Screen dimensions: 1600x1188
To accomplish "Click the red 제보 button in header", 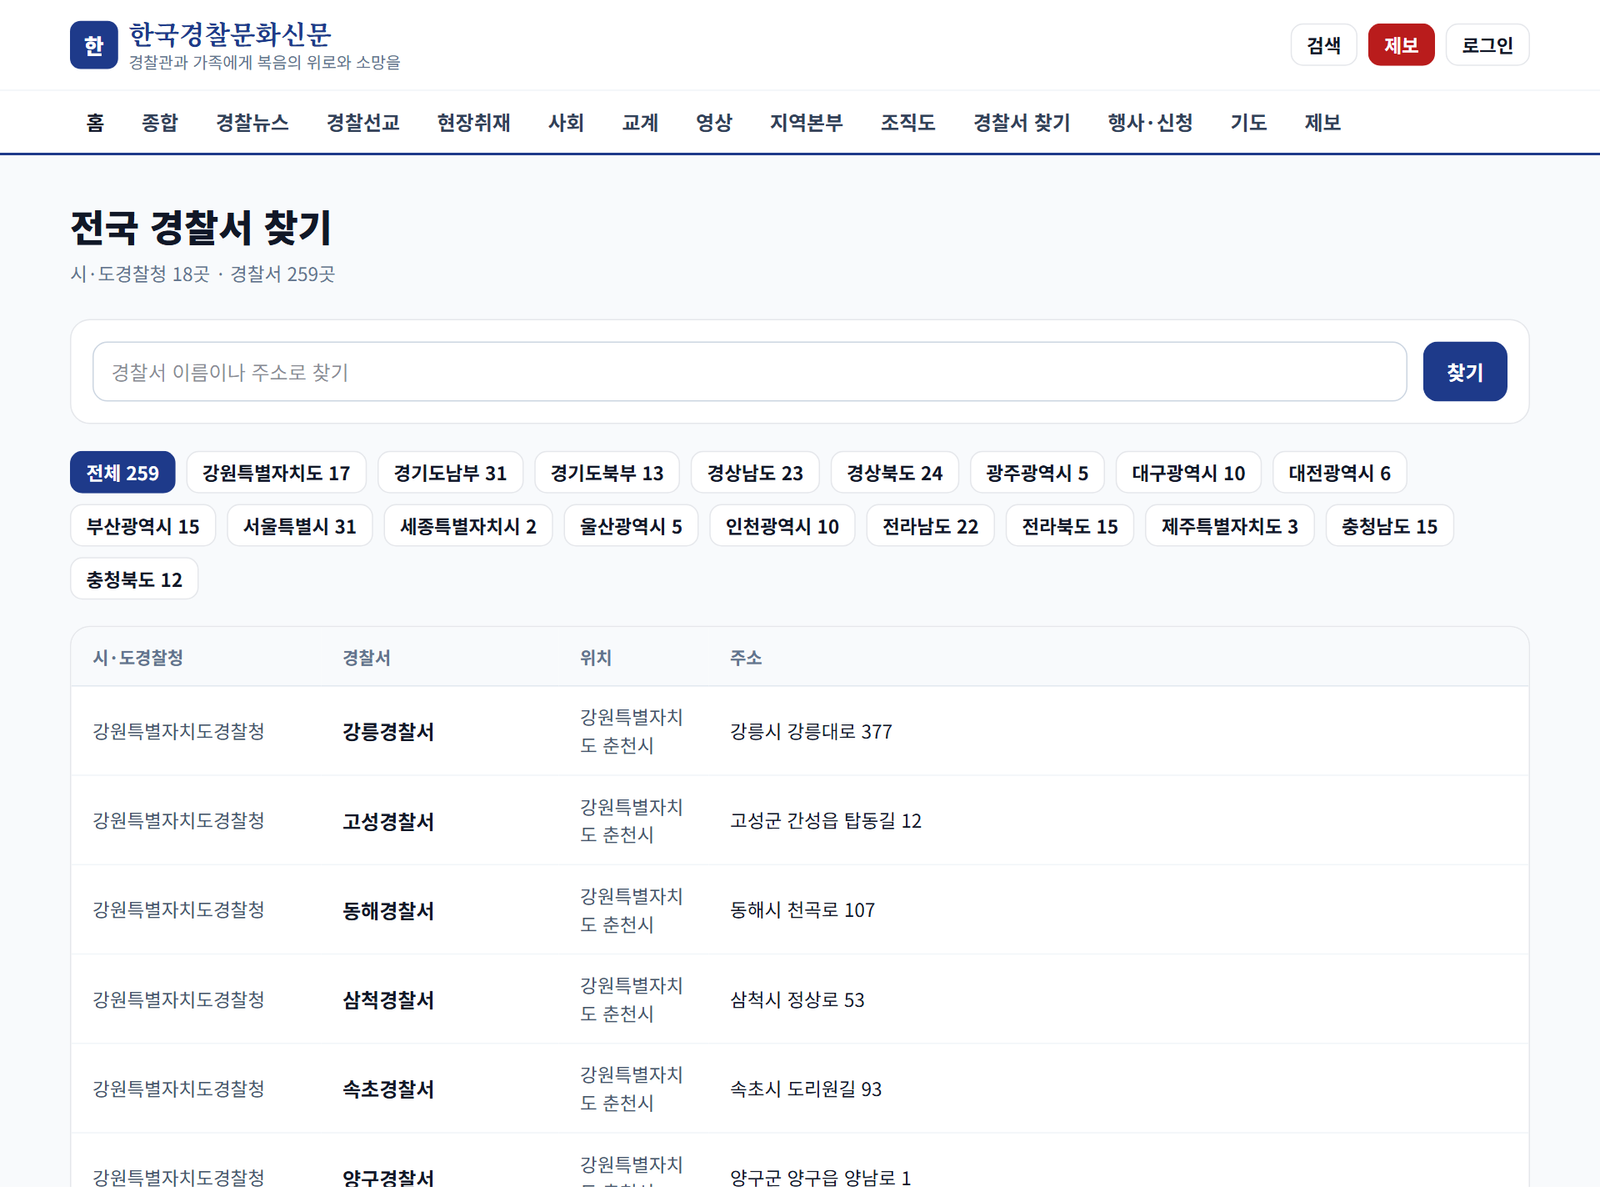I will point(1401,45).
